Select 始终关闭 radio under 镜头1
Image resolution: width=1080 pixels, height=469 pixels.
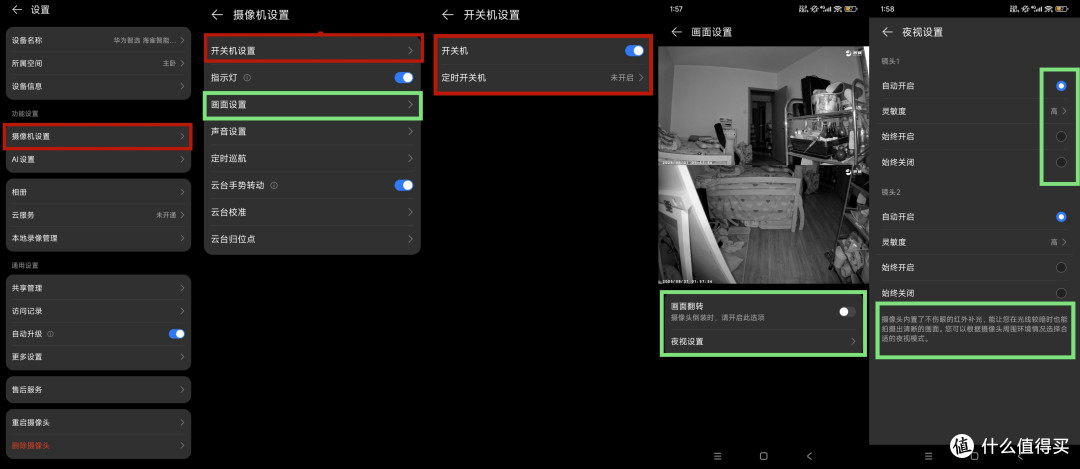(1061, 163)
